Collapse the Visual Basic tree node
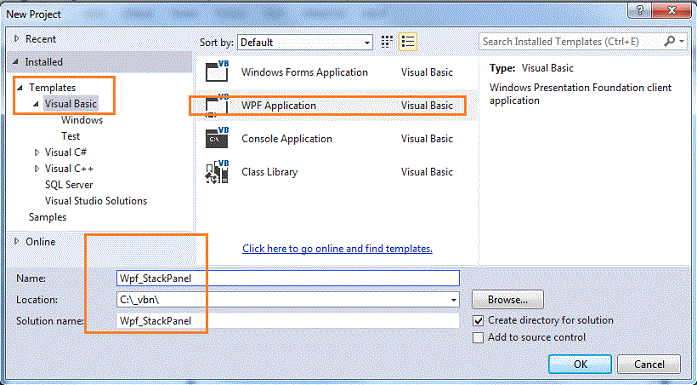This screenshot has height=385, width=697. (x=36, y=104)
